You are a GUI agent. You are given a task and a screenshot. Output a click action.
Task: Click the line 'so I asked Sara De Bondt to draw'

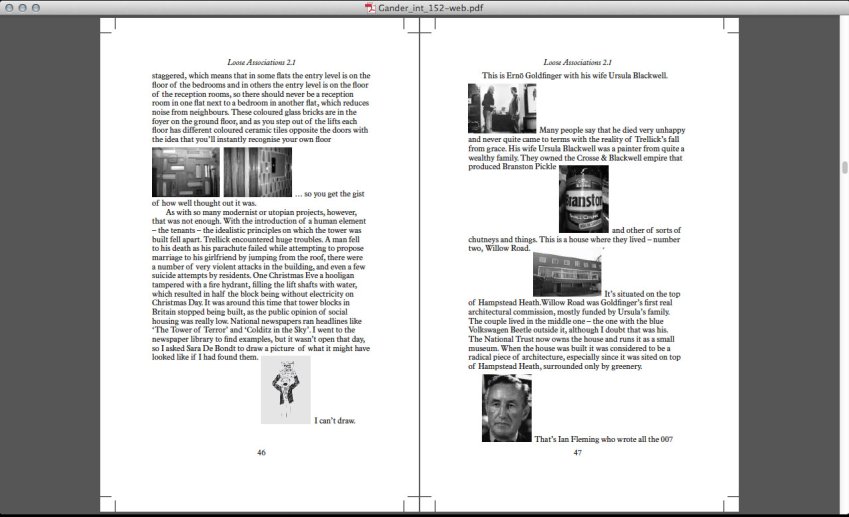point(261,348)
